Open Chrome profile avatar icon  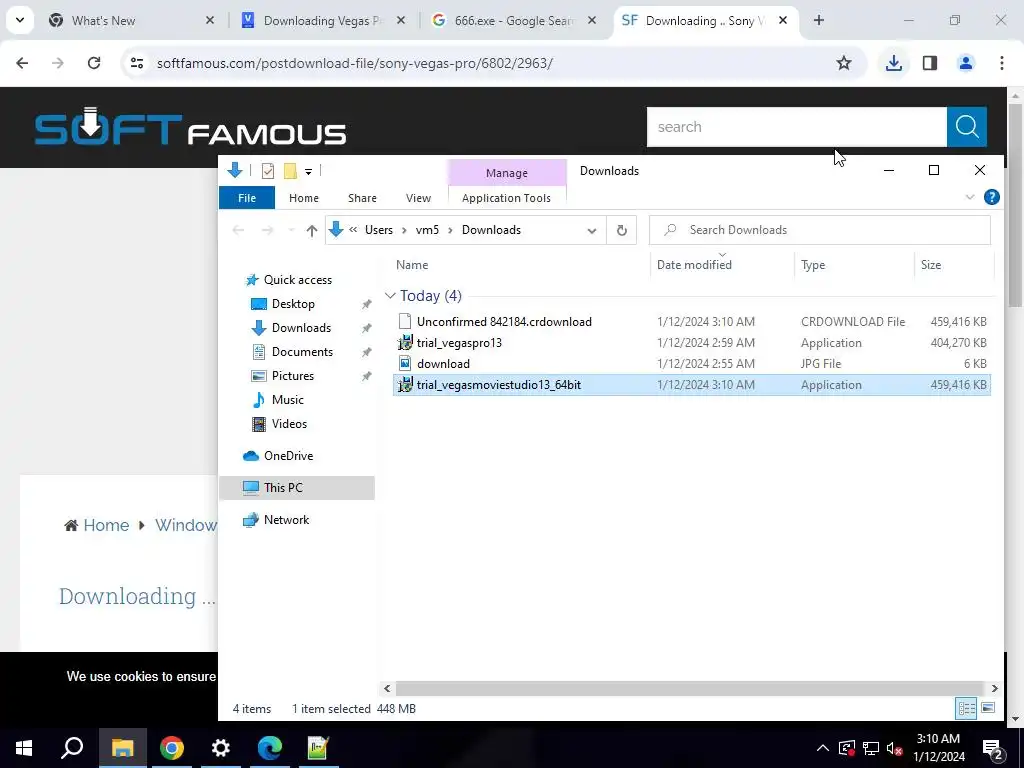(966, 63)
